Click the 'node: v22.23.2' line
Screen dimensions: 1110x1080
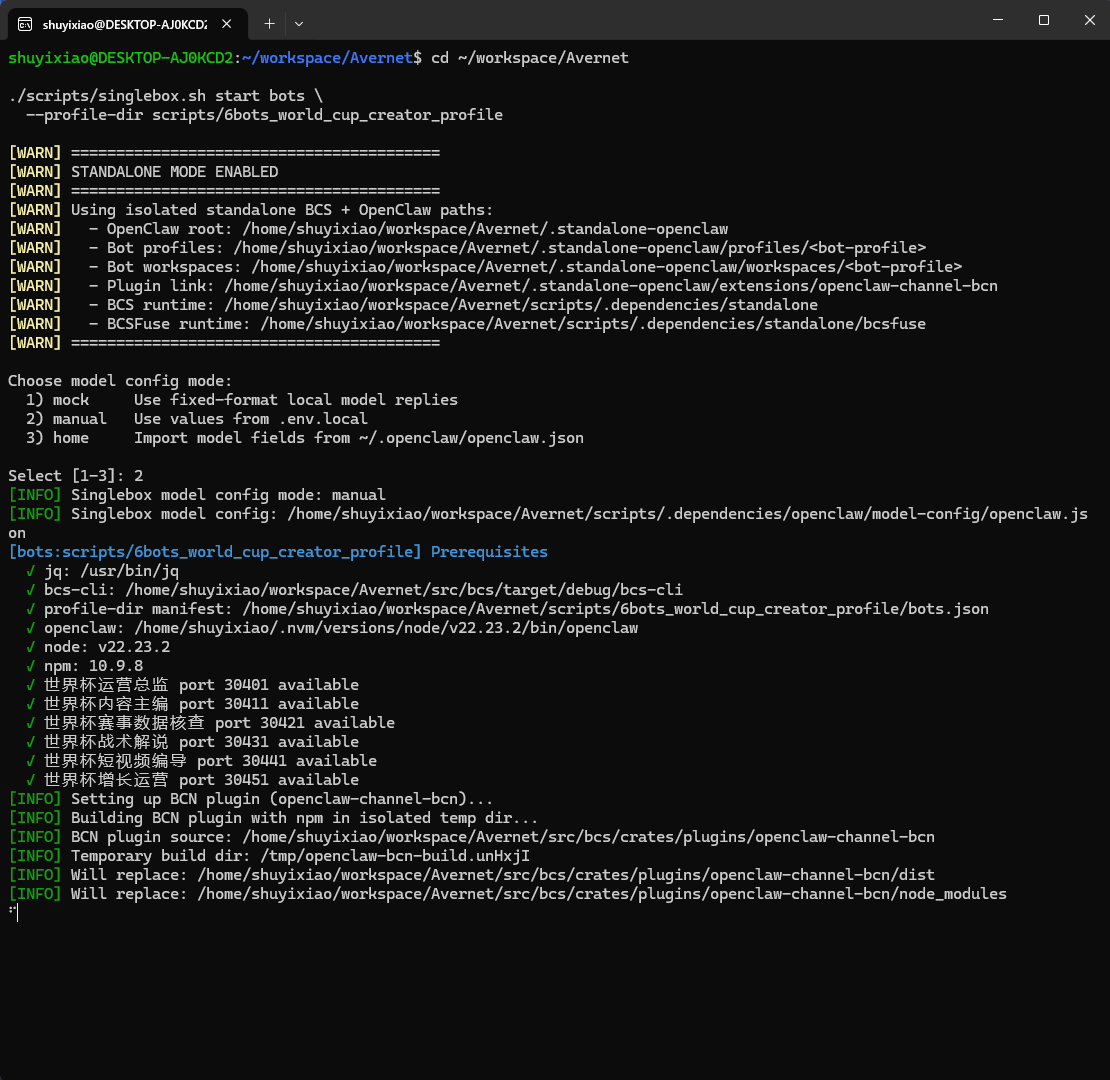coord(98,647)
